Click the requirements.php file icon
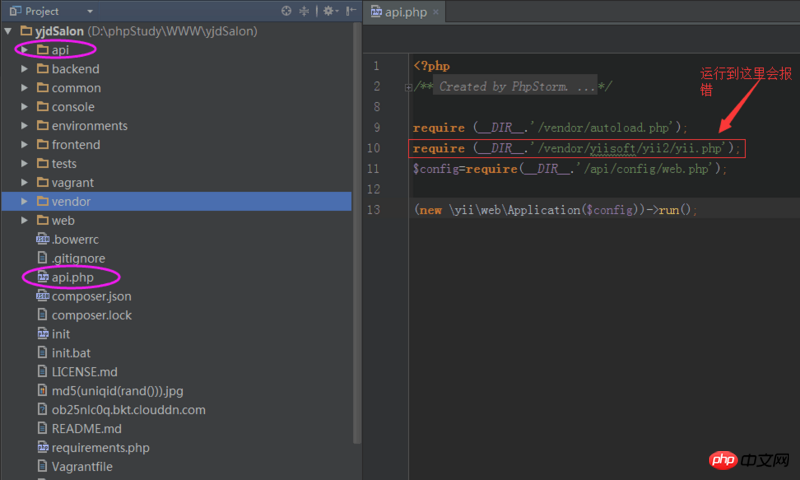The width and height of the screenshot is (800, 480). click(x=43, y=447)
